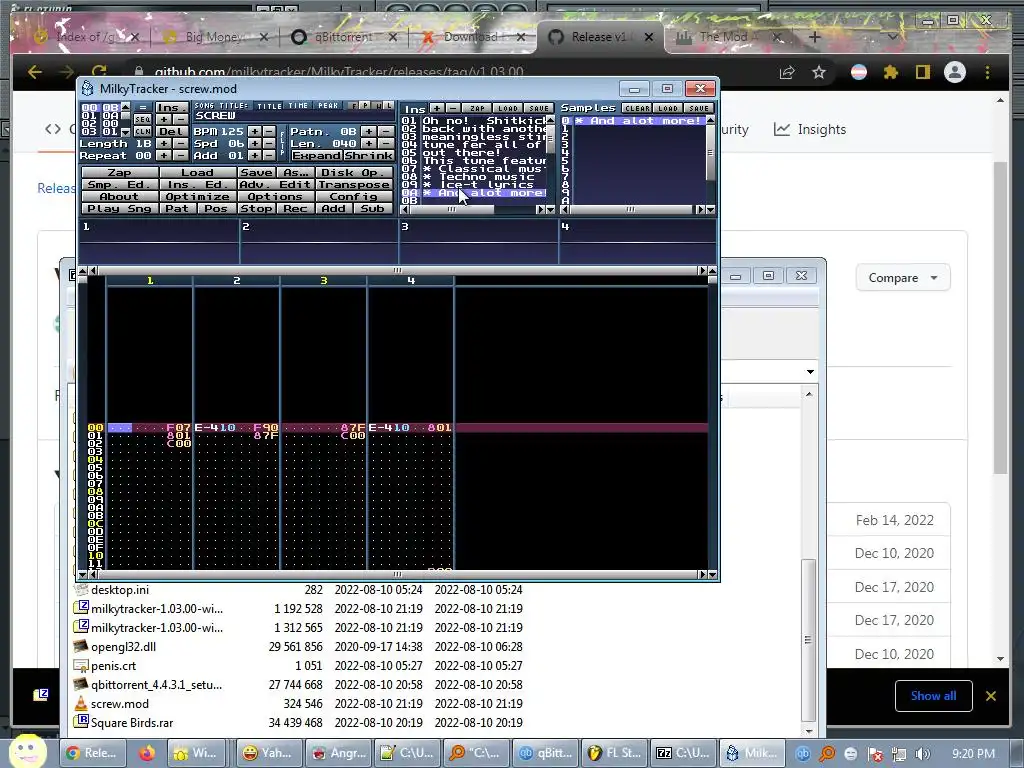Open the Compare dropdown on GitHub page
This screenshot has height=768, width=1024.
pos(903,278)
